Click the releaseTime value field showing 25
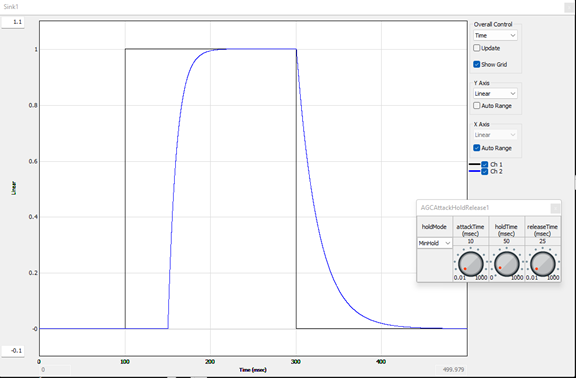The width and height of the screenshot is (576, 378). pyautogui.click(x=543, y=241)
